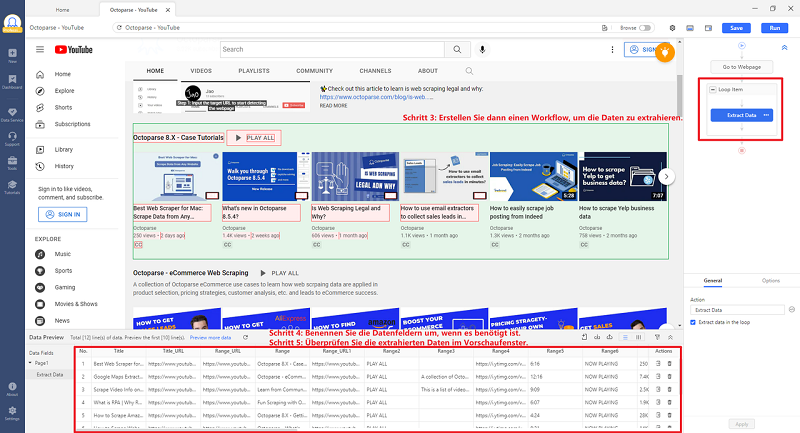Open the CHANNELS channel tab
The height and width of the screenshot is (433, 800).
coord(375,71)
